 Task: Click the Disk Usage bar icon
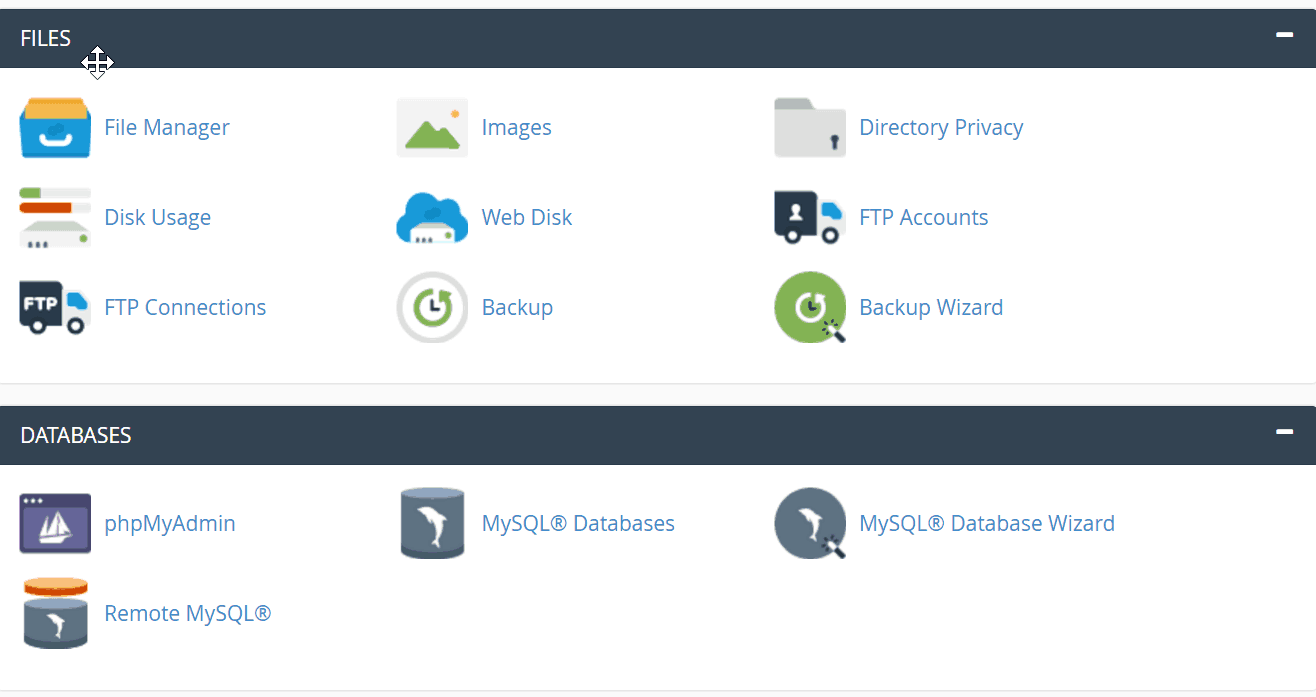click(x=55, y=217)
